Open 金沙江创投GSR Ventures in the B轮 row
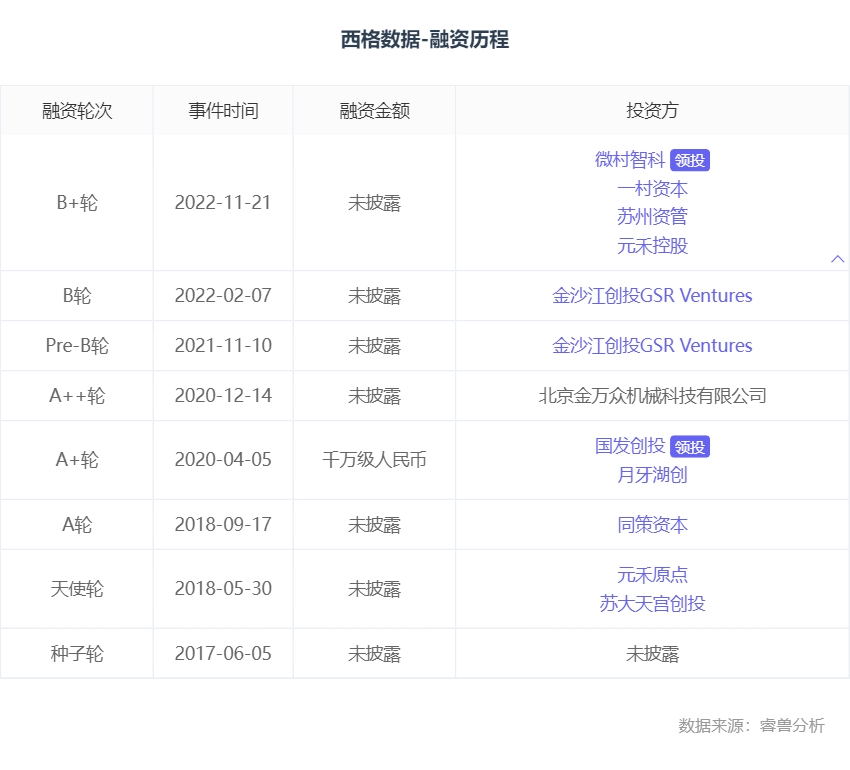Viewport: 850px width, 770px height. click(652, 296)
